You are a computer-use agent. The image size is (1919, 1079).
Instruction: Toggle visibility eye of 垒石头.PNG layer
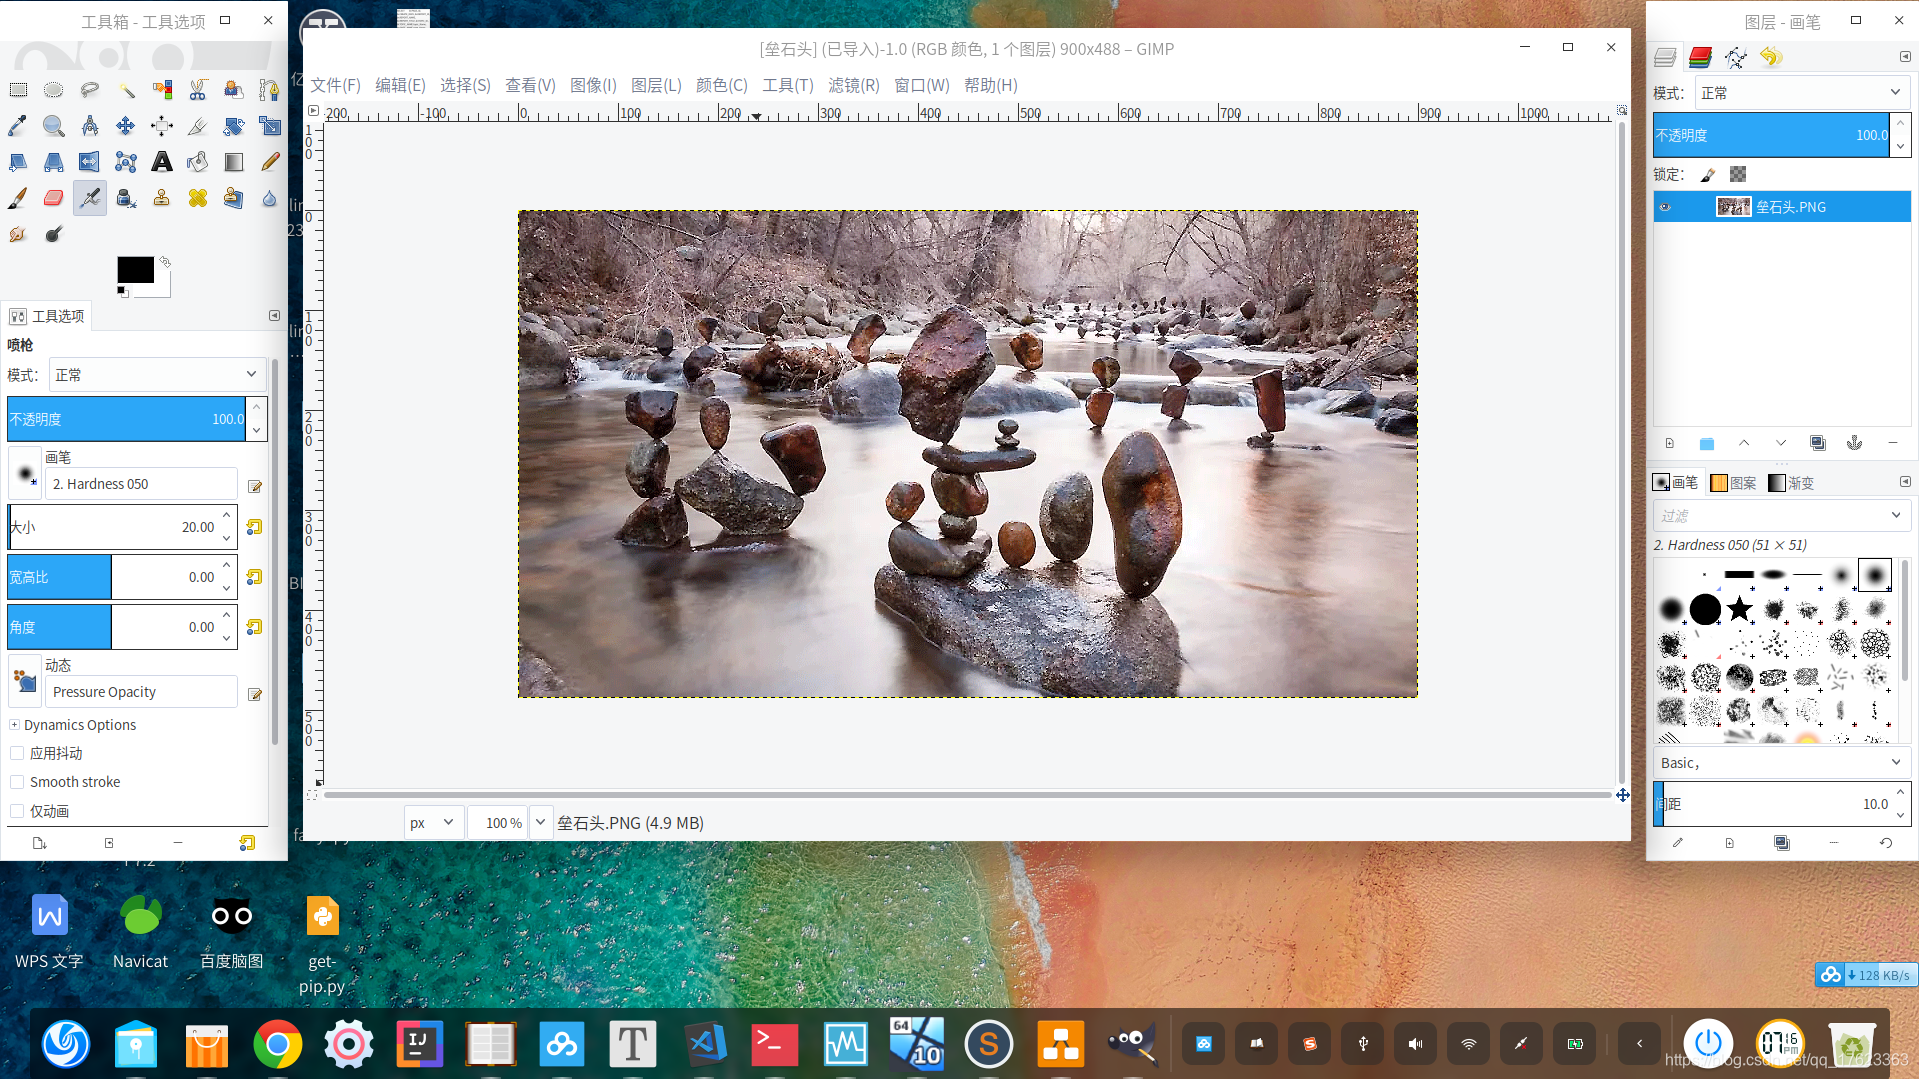1665,207
